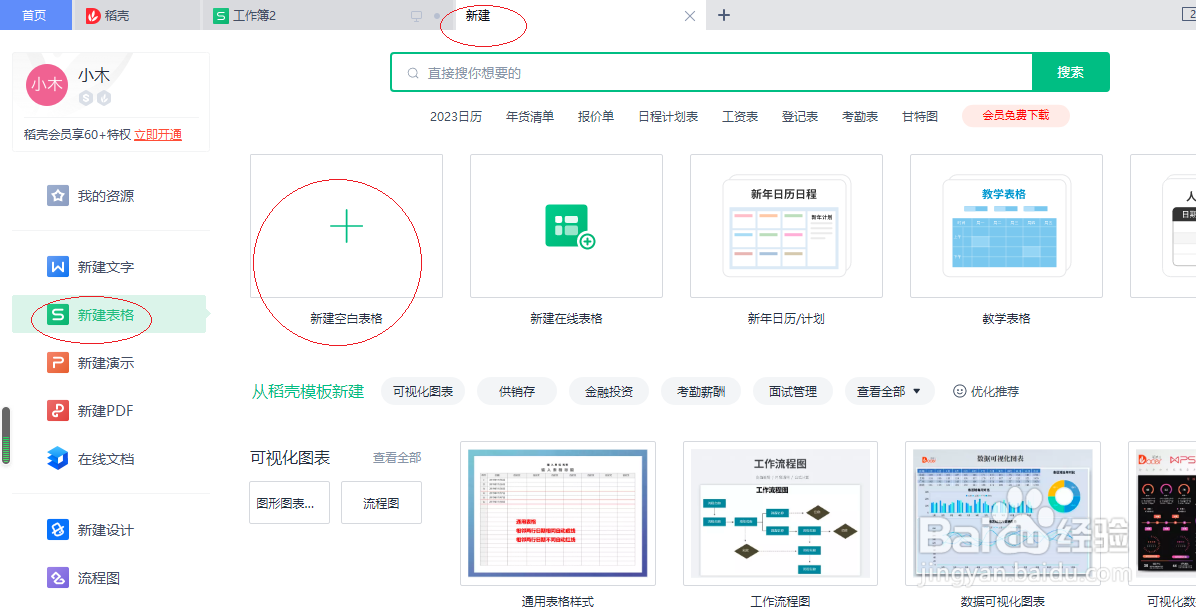Open the 我的资源 star icon
Image resolution: width=1196 pixels, height=614 pixels.
pyautogui.click(x=58, y=196)
